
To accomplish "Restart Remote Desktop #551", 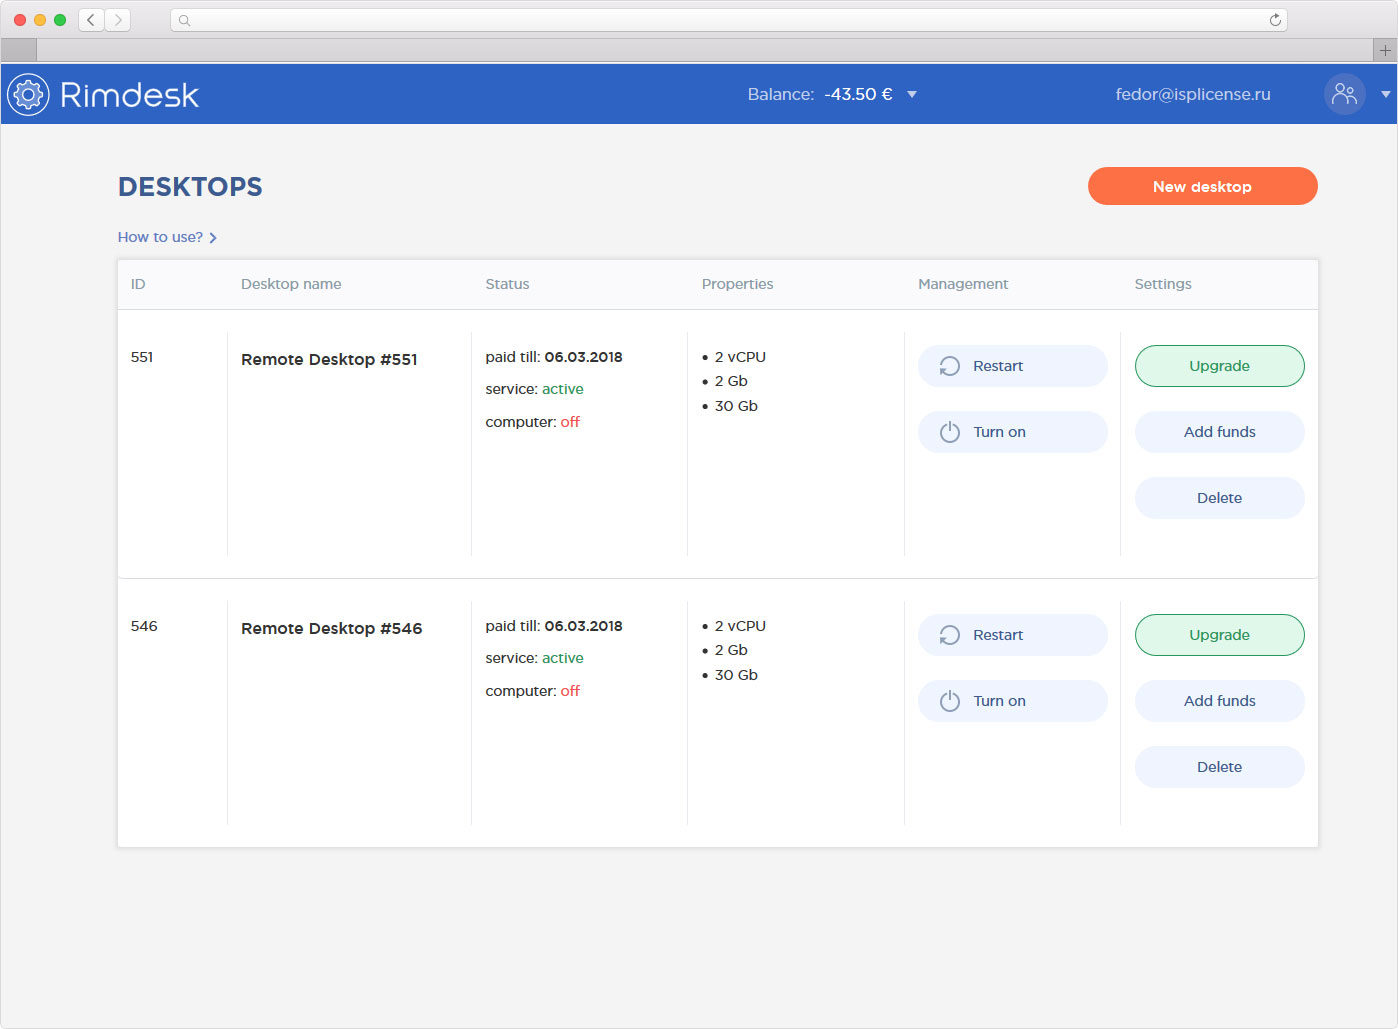I will coord(1012,366).
